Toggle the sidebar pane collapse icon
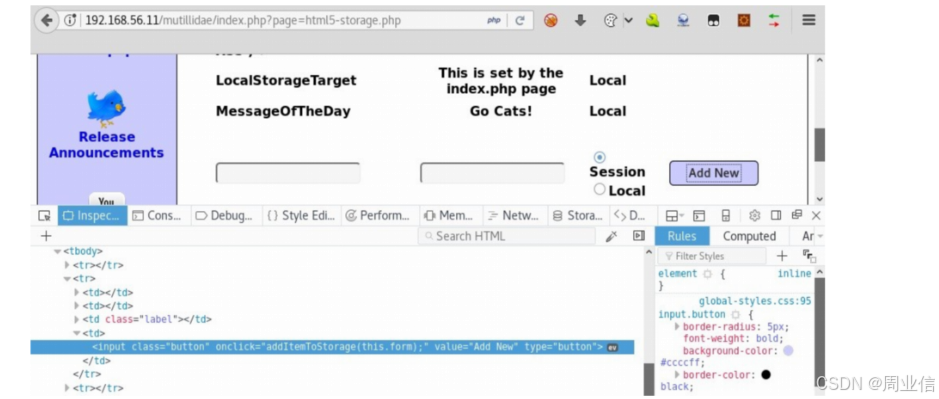The image size is (939, 399). point(639,236)
